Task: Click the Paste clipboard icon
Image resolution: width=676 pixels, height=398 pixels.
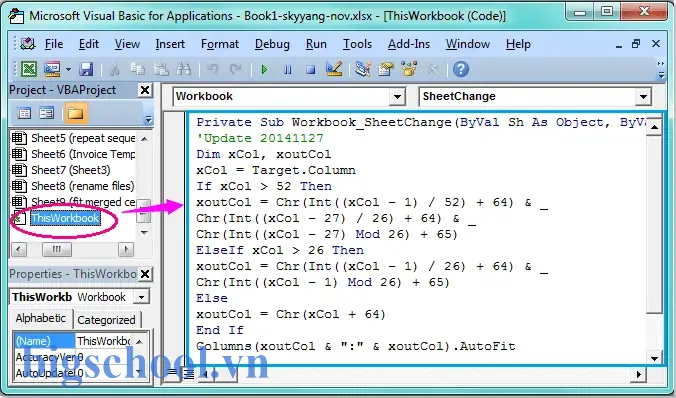Action: 161,69
